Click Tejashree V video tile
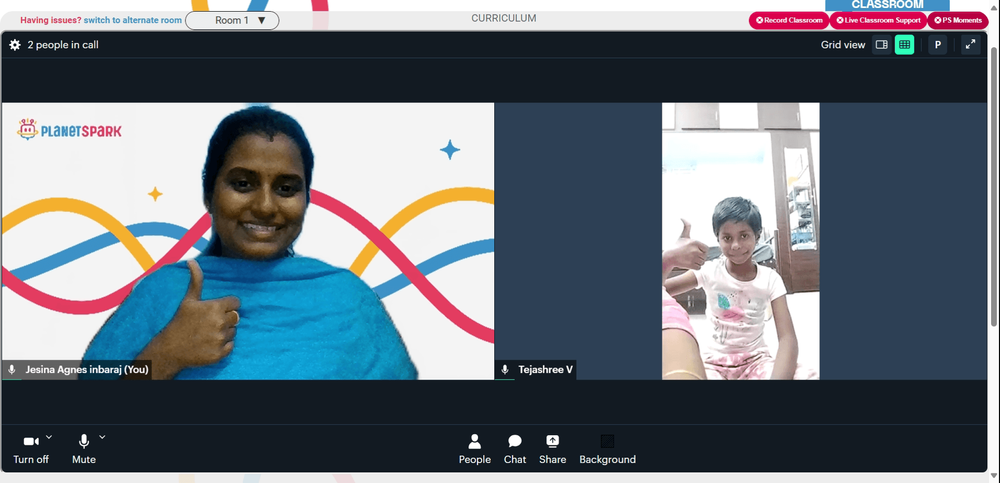The image size is (1000, 483). [740, 241]
